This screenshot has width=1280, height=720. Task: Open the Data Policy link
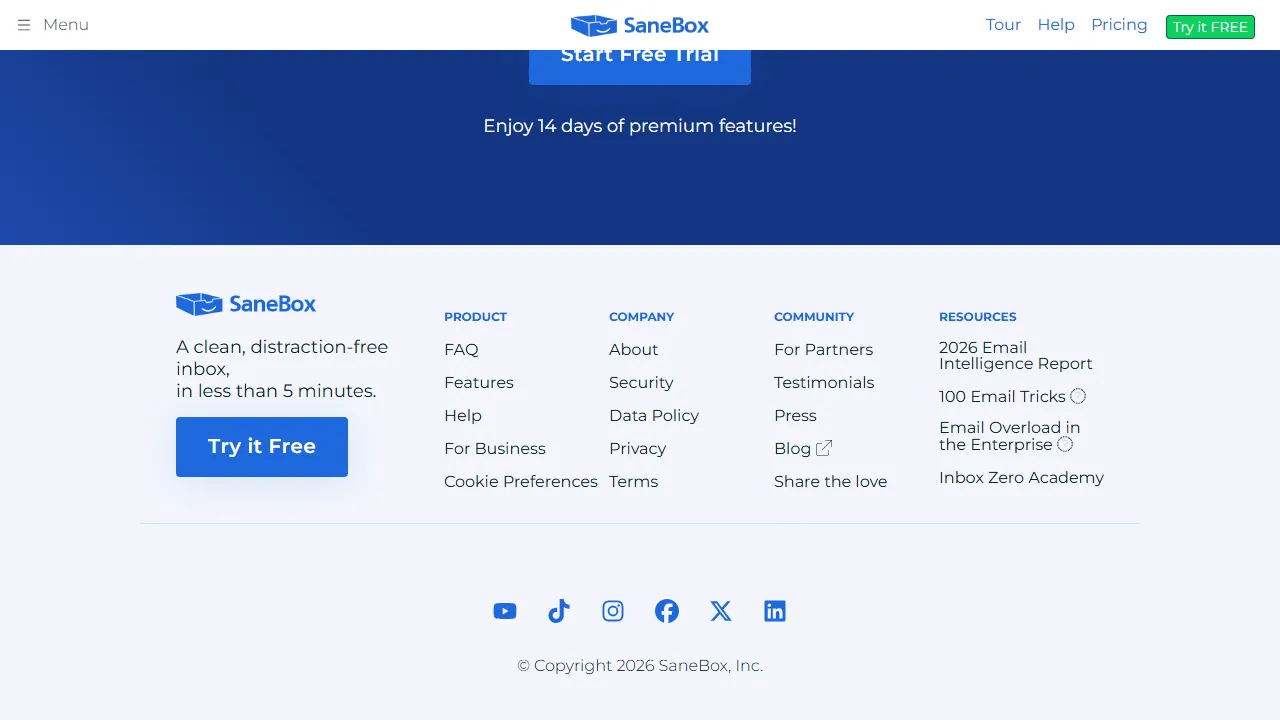pyautogui.click(x=654, y=415)
